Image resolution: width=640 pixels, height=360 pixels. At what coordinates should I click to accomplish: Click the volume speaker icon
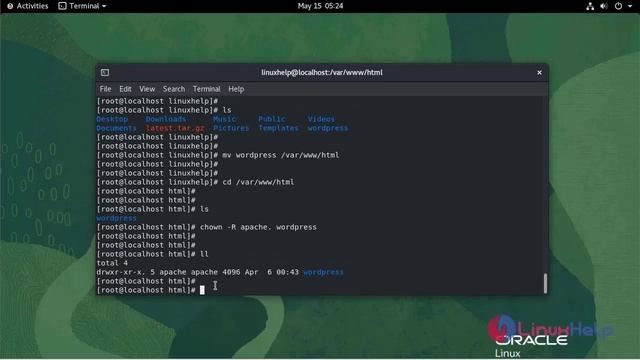pos(604,6)
